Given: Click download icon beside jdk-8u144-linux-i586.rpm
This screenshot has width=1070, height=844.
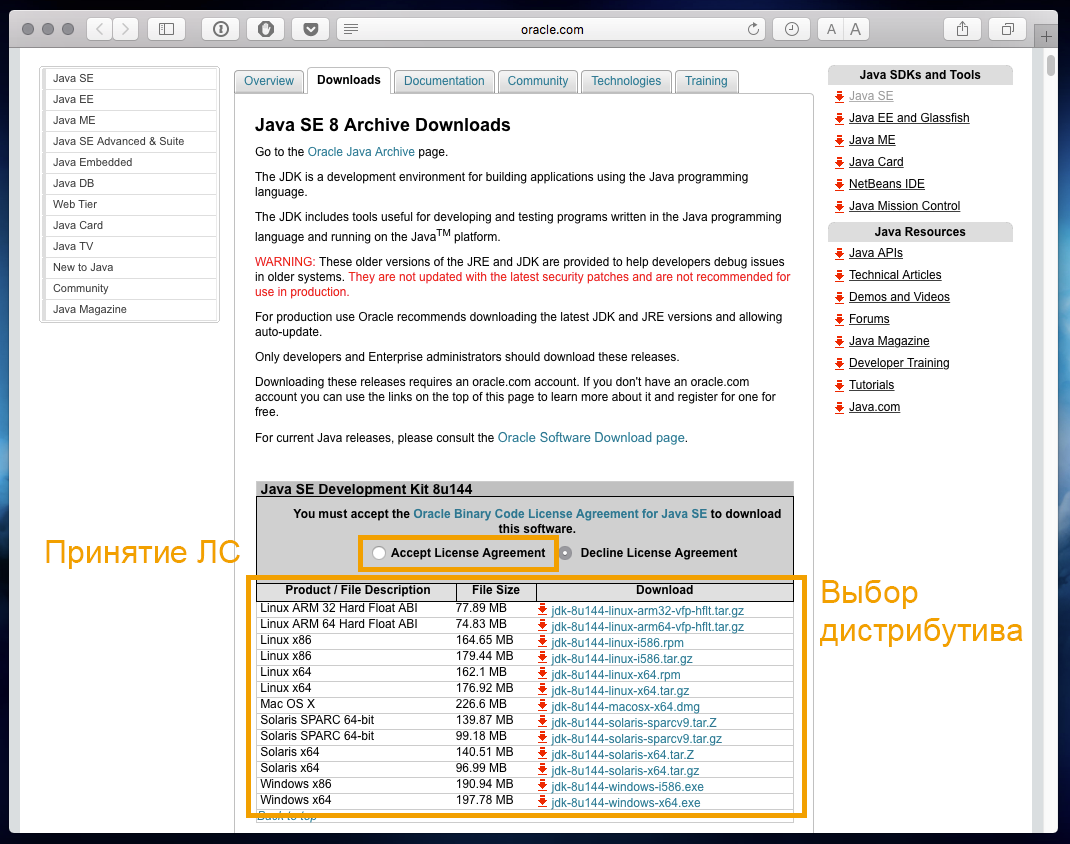Looking at the screenshot, I should pyautogui.click(x=543, y=641).
